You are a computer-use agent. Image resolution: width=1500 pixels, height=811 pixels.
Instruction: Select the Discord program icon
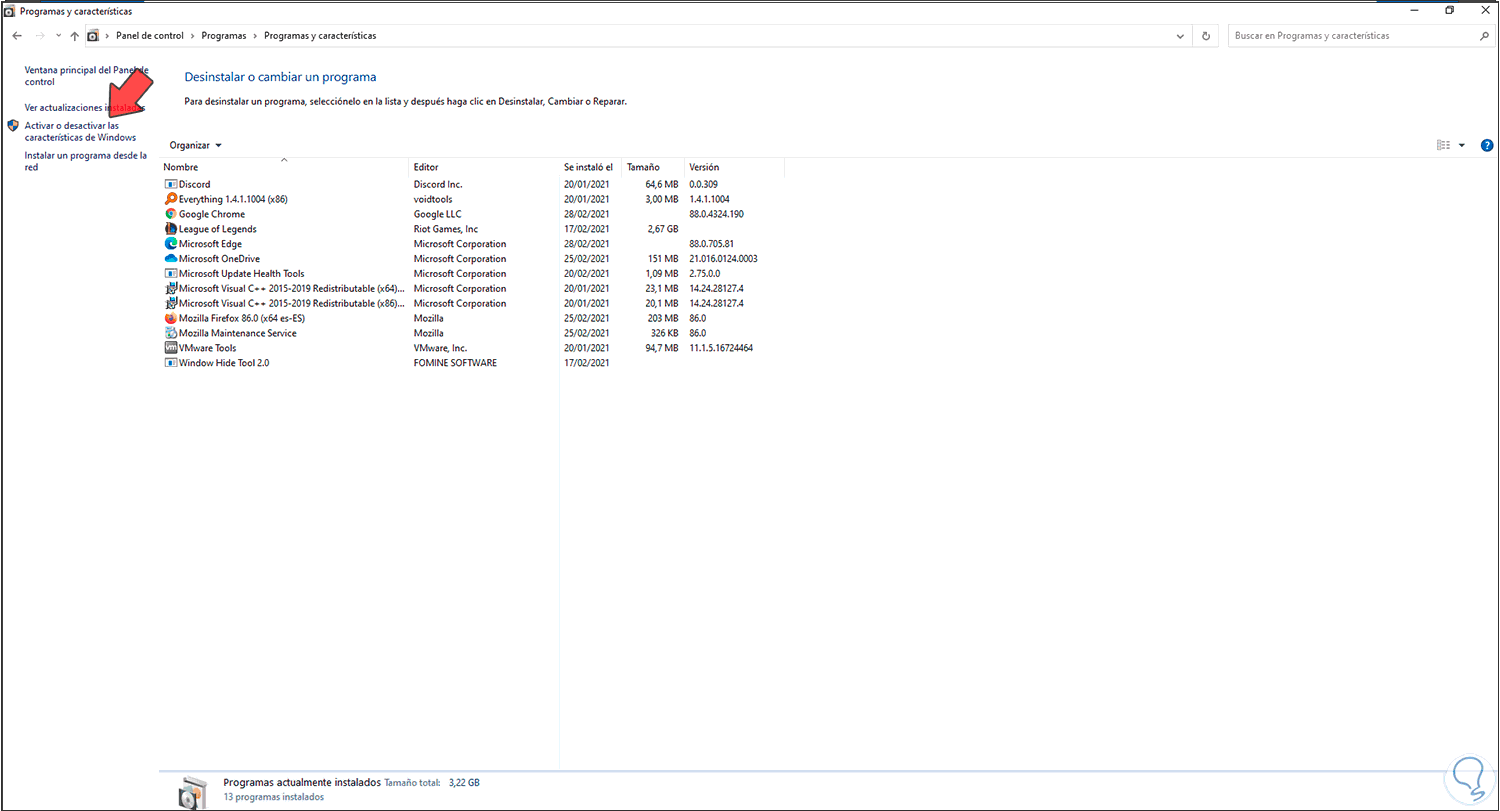[x=170, y=184]
